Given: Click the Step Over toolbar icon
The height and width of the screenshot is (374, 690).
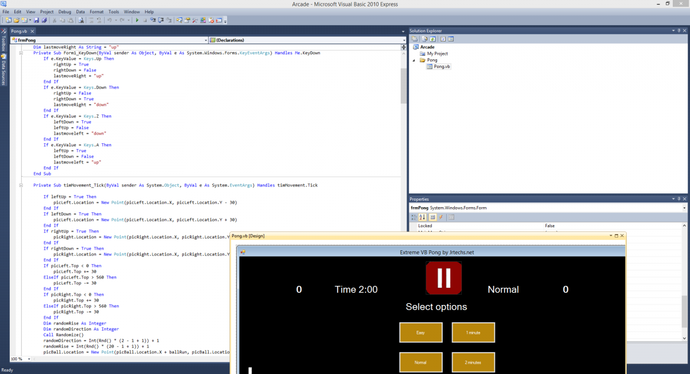Looking at the screenshot, I should point(161,20).
